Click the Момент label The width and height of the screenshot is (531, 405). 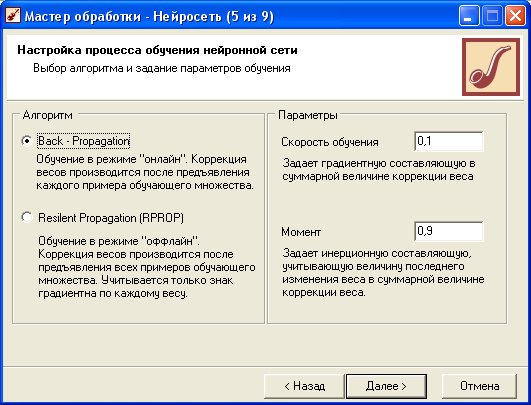click(x=301, y=232)
